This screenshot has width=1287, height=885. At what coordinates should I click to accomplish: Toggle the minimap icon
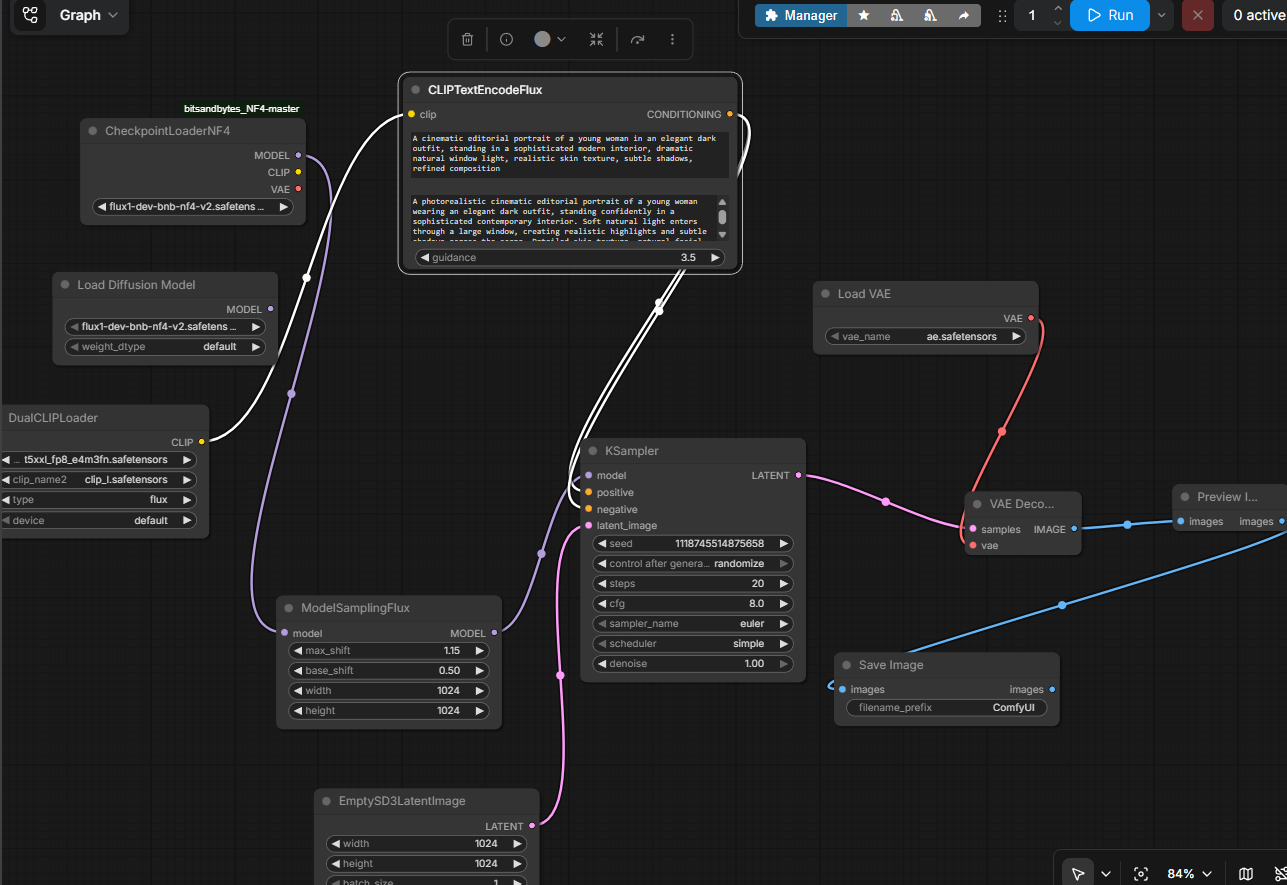[x=1246, y=874]
